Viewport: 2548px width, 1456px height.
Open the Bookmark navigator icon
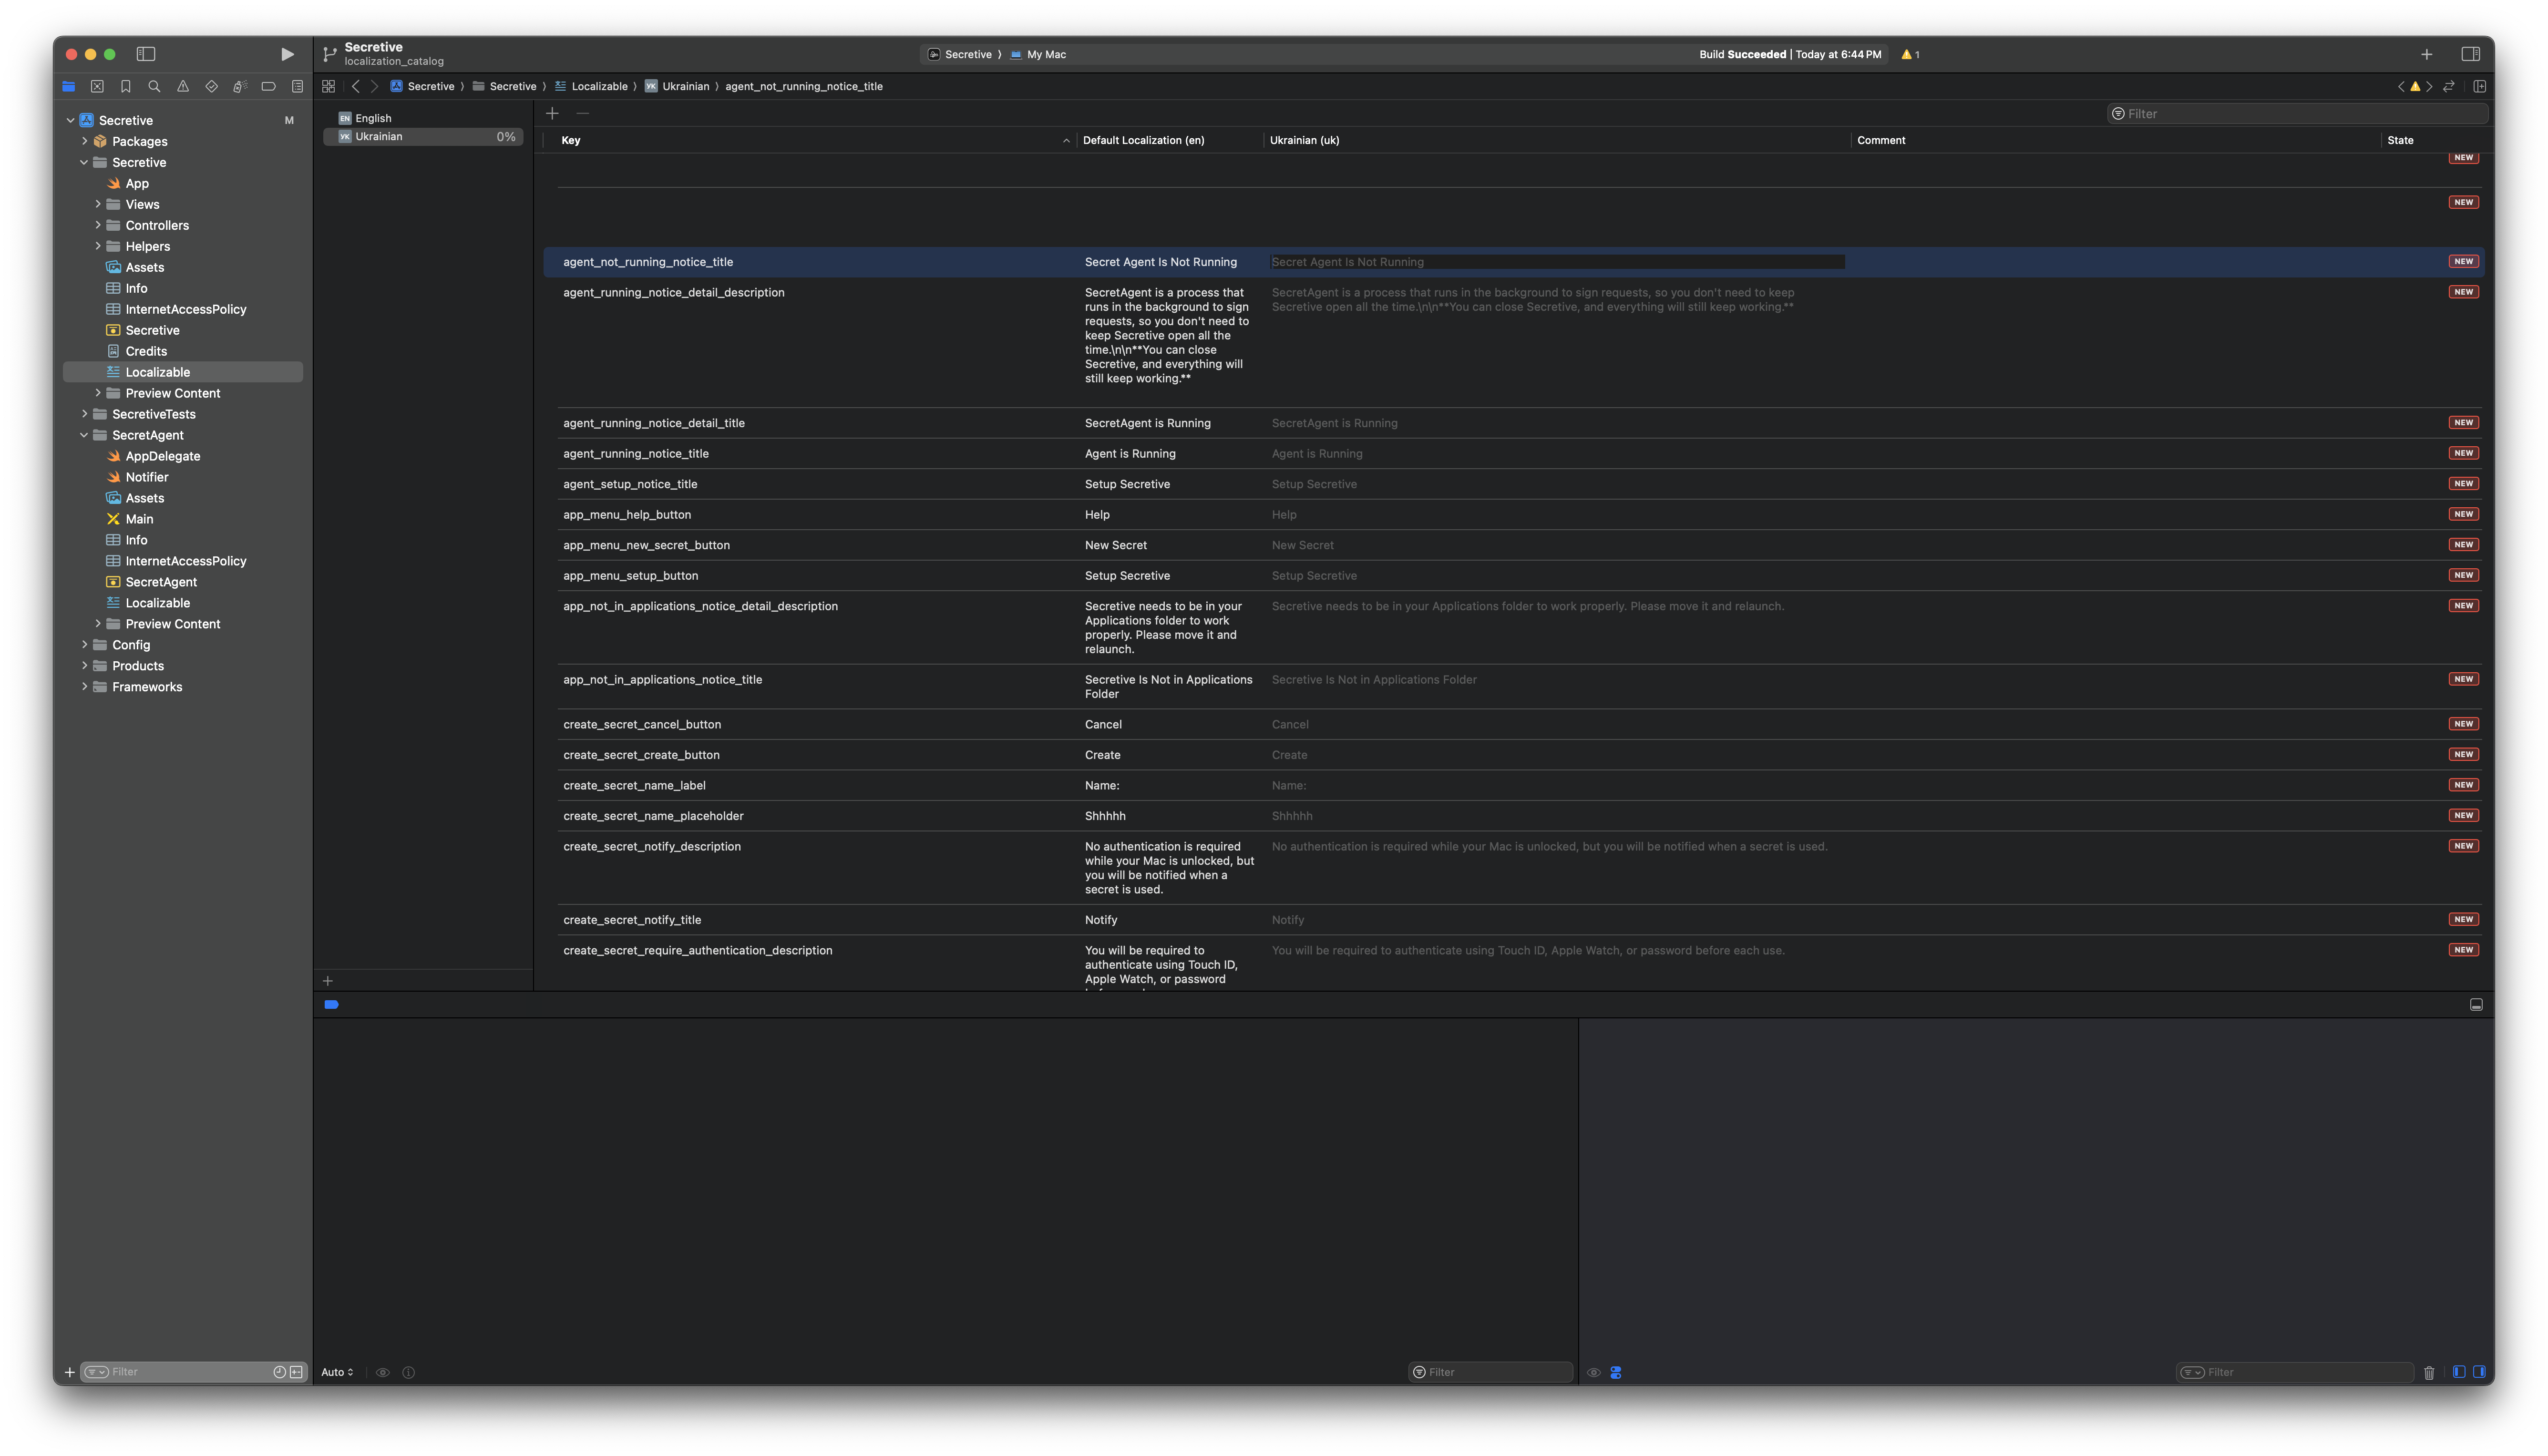pyautogui.click(x=126, y=86)
